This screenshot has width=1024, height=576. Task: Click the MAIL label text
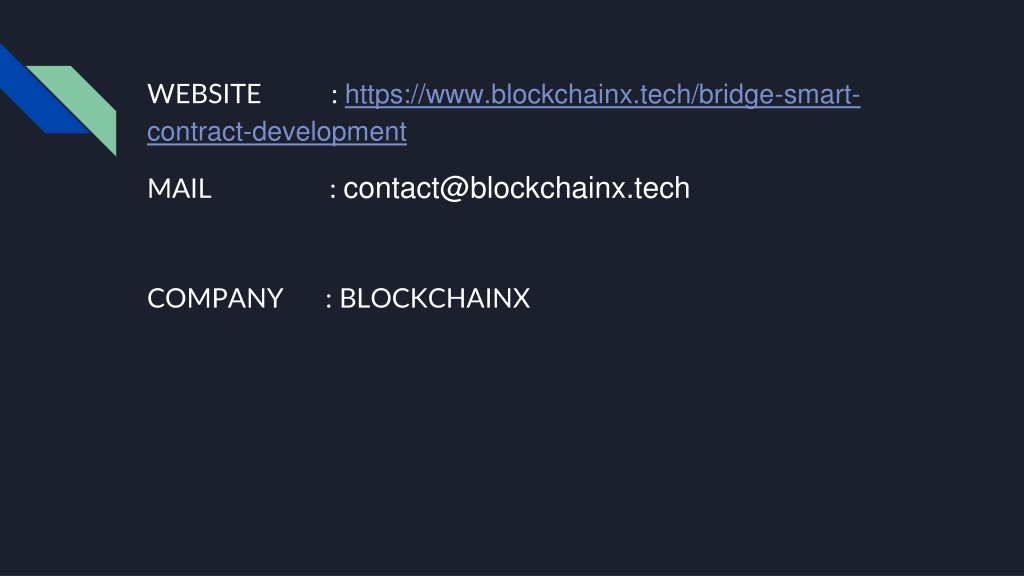click(180, 189)
